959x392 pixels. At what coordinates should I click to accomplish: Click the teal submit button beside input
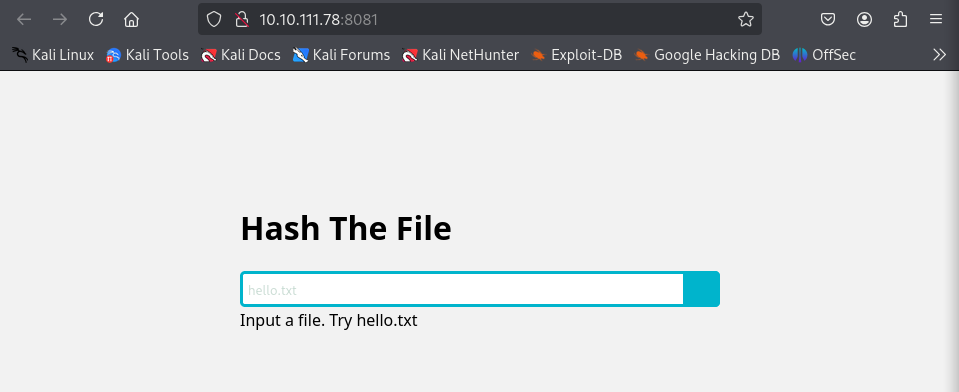pos(701,289)
